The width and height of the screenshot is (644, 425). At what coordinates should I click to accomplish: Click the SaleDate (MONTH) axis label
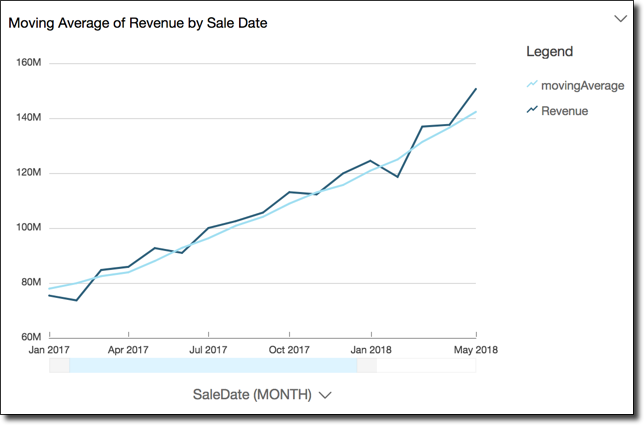[252, 394]
